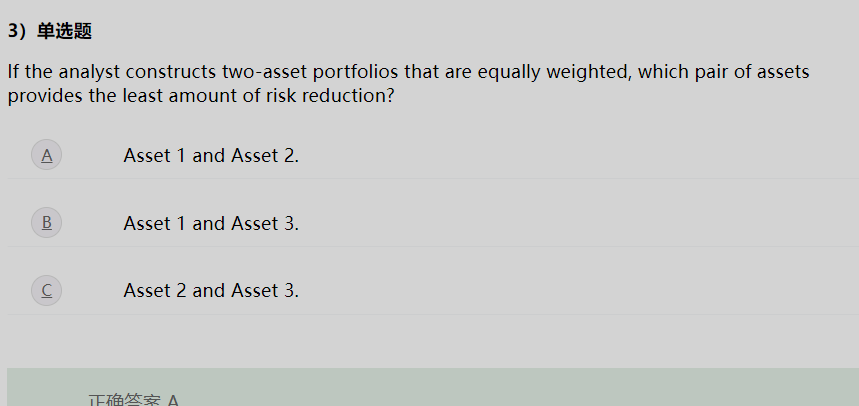This screenshot has width=859, height=406.
Task: Click the word 'which' in the question
Action: pos(663,72)
